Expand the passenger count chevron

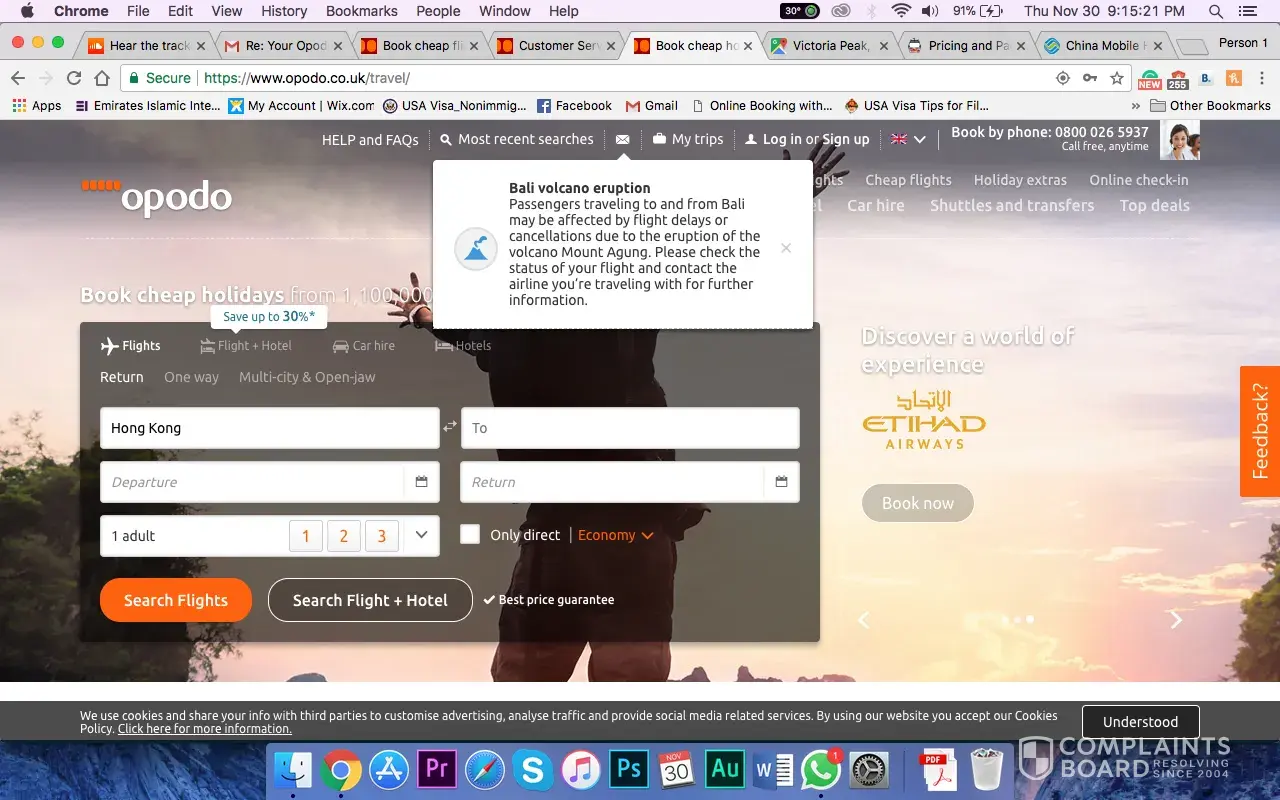[421, 535]
